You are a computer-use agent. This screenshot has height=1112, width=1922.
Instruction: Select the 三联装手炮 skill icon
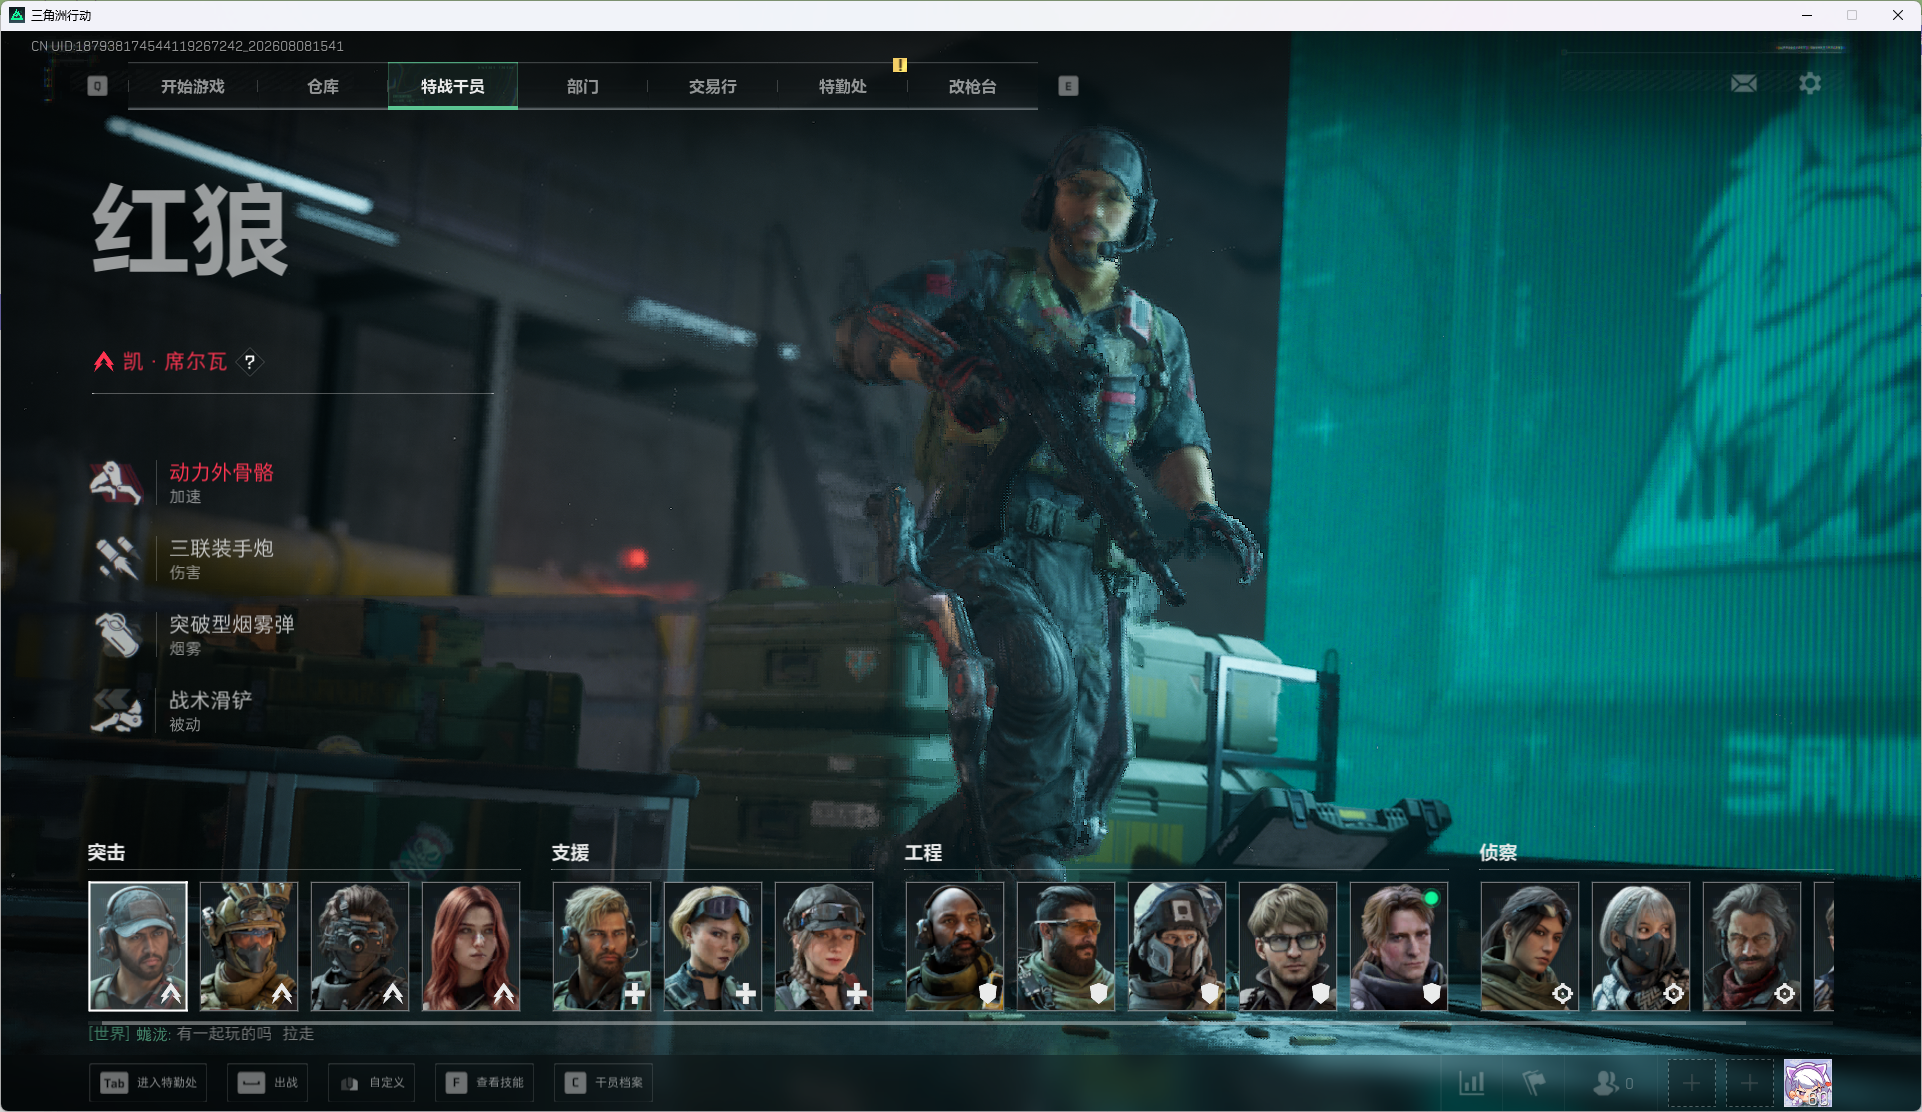coord(117,559)
